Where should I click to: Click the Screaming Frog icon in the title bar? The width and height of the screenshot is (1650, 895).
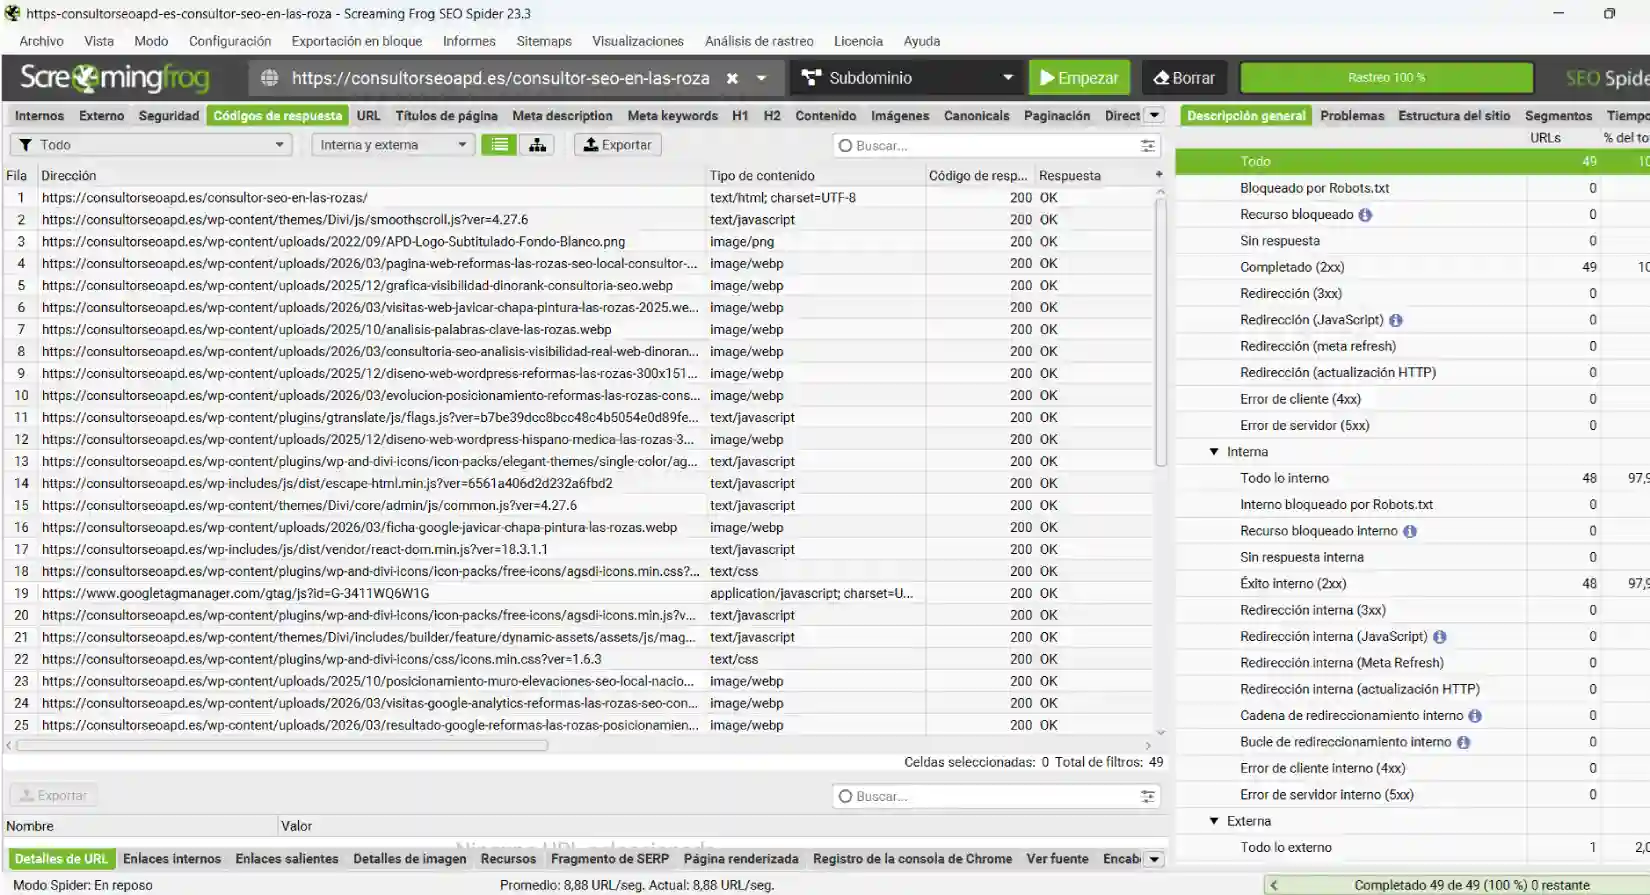pos(12,13)
